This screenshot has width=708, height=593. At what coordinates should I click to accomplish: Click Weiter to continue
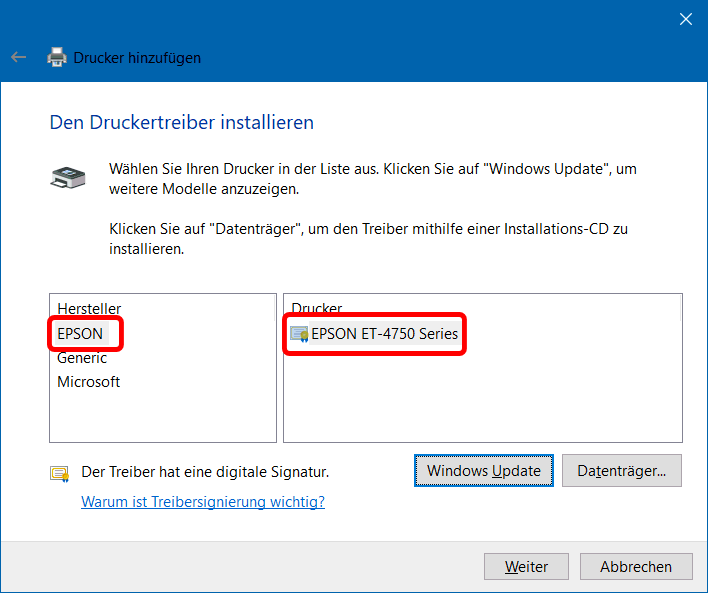tap(526, 567)
